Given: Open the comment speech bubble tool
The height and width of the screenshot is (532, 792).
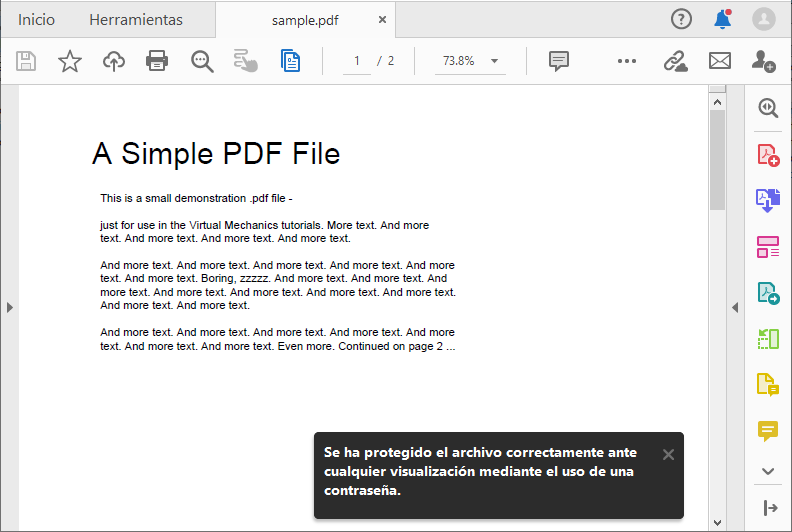Looking at the screenshot, I should pos(559,61).
